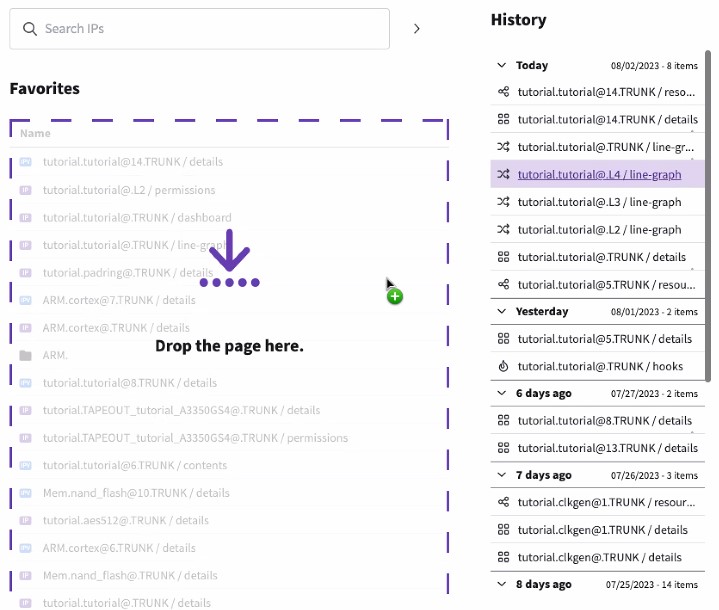Select ARM.cortex@7.TRUNK / details in Favorites
Image resolution: width=719 pixels, height=610 pixels.
[119, 300]
